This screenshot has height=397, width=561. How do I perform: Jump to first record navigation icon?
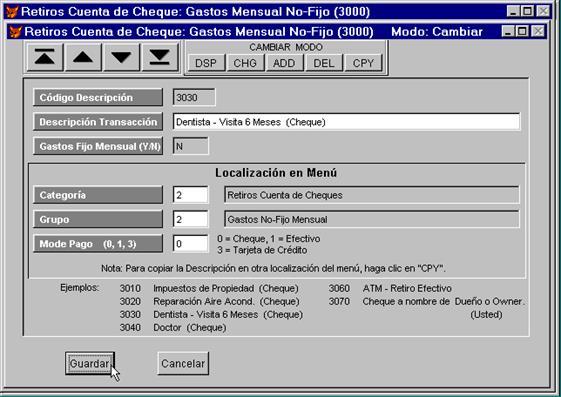click(x=45, y=57)
